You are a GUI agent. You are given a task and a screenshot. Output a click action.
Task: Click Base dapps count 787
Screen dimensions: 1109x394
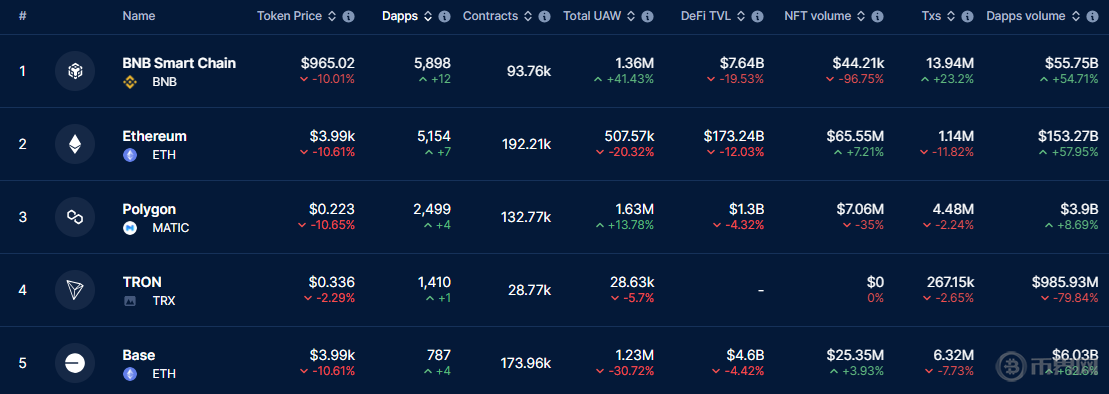point(439,355)
